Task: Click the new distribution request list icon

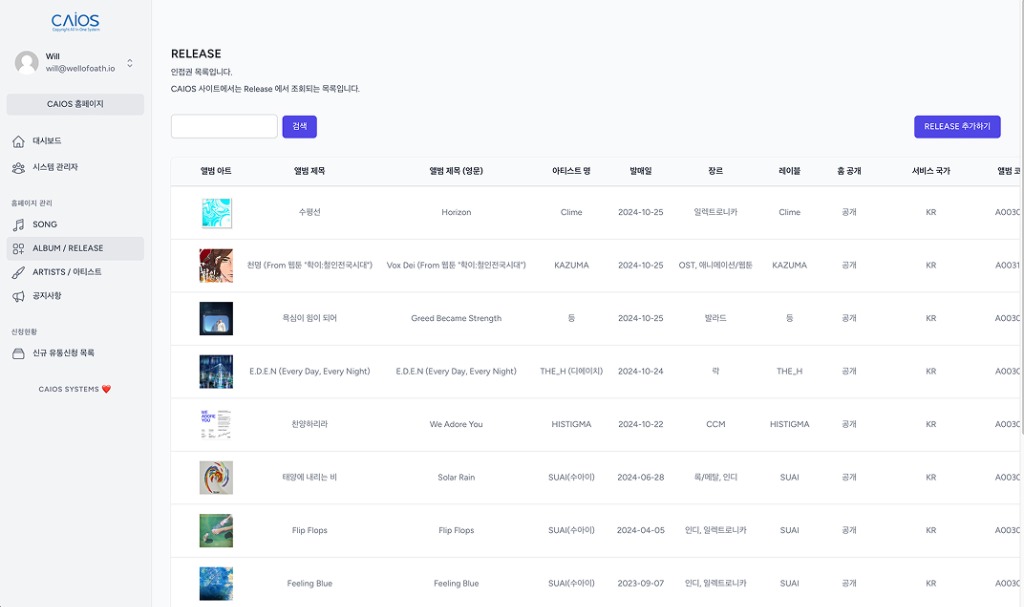Action: pyautogui.click(x=18, y=353)
